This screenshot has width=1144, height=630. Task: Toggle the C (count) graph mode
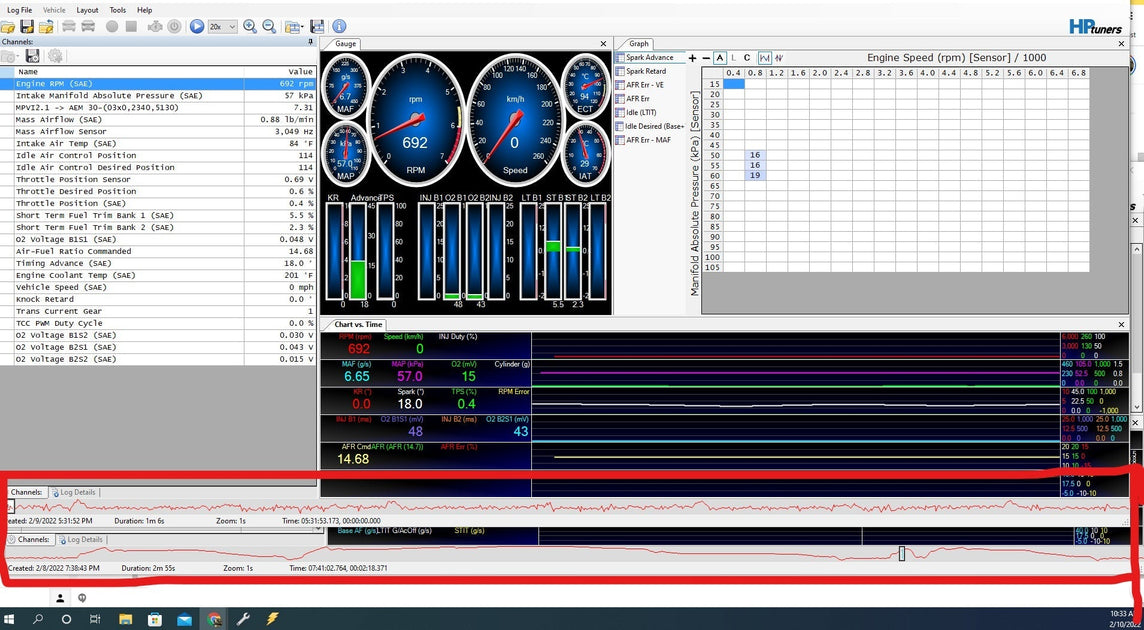coord(747,58)
